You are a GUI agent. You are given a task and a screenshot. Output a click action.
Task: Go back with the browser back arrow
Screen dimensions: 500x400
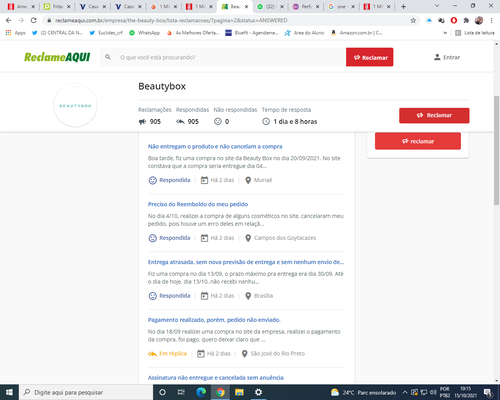[x=9, y=21]
